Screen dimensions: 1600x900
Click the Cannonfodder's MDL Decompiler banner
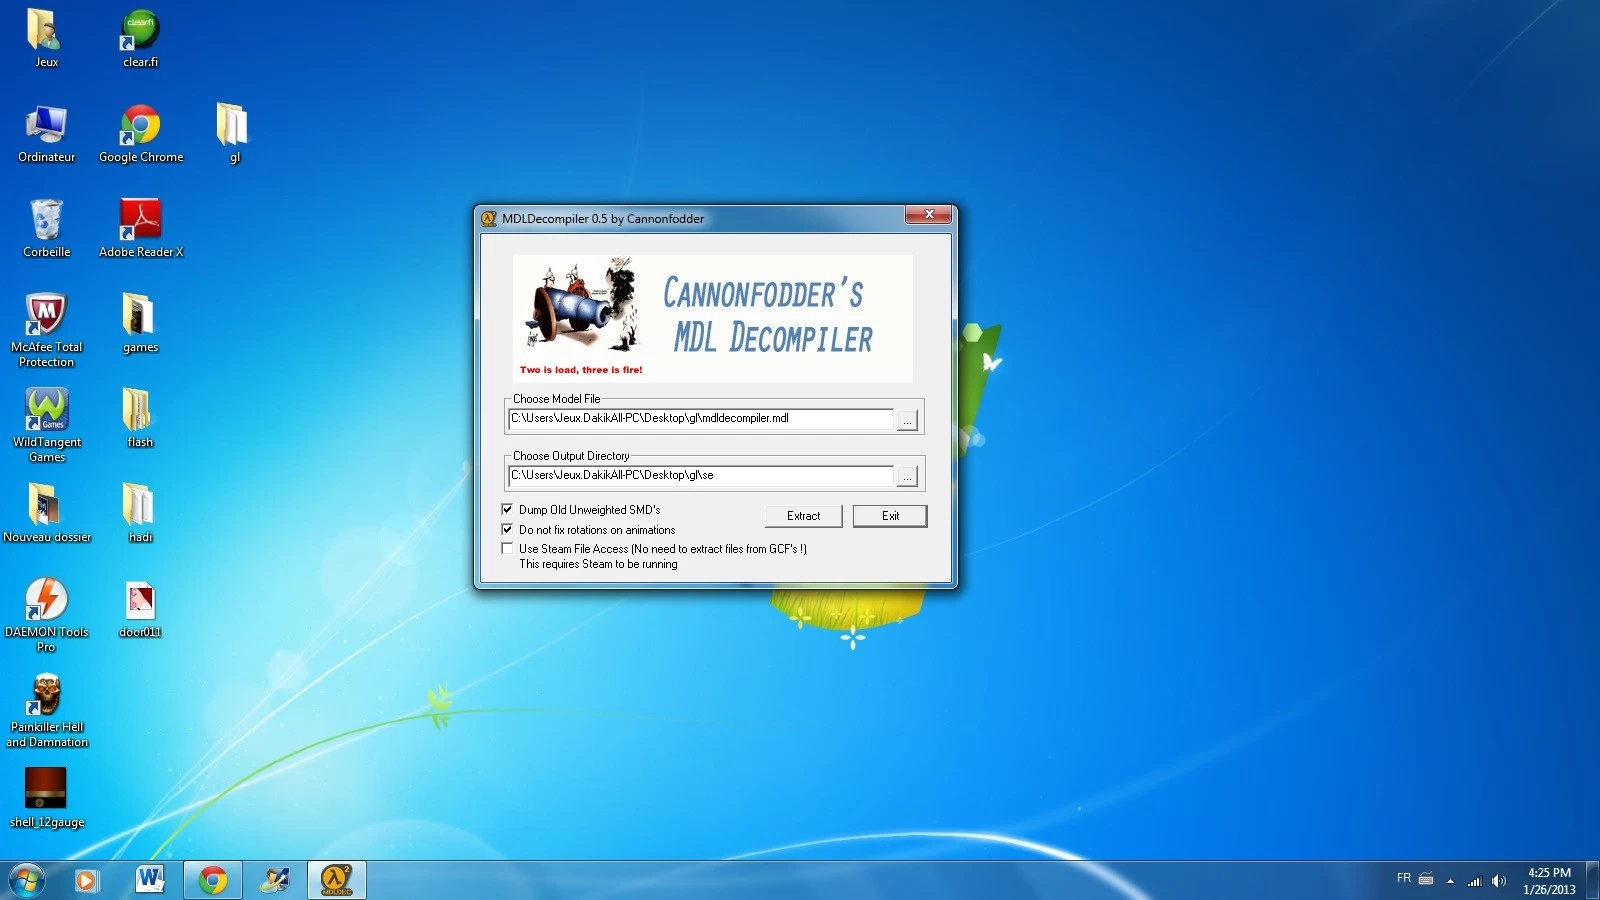pyautogui.click(x=713, y=319)
